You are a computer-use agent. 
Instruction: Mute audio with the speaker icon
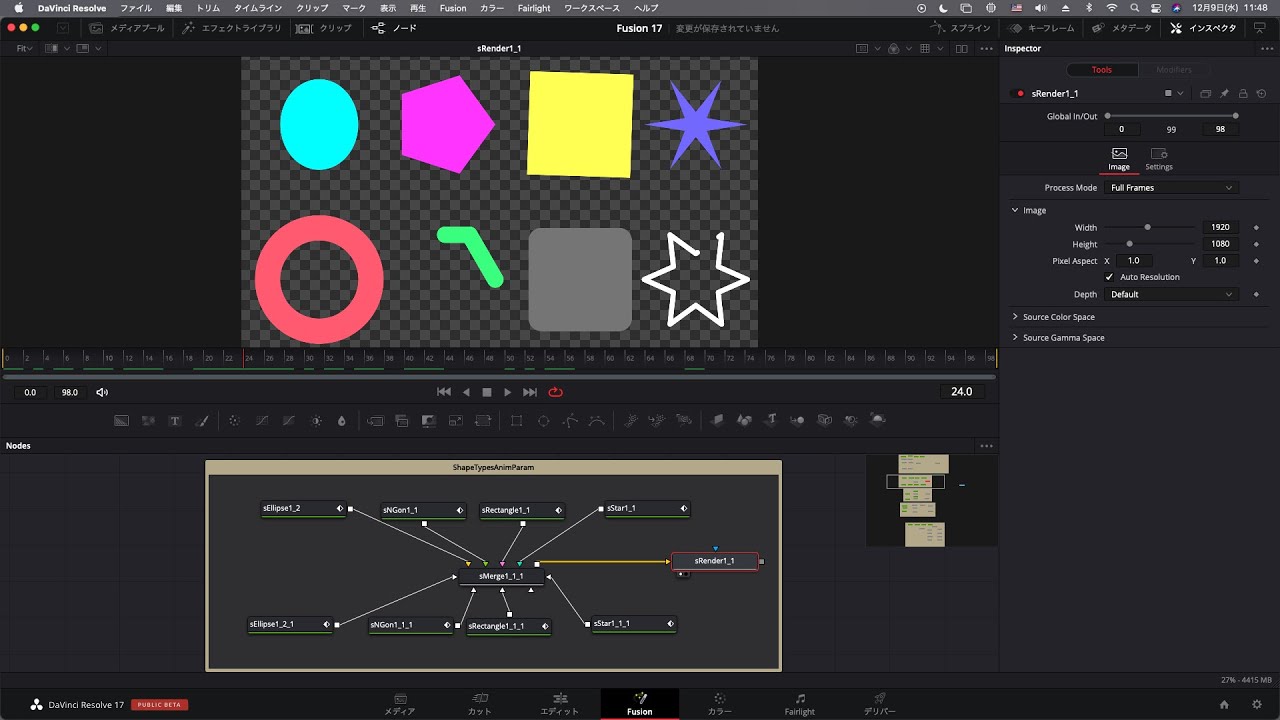(102, 392)
